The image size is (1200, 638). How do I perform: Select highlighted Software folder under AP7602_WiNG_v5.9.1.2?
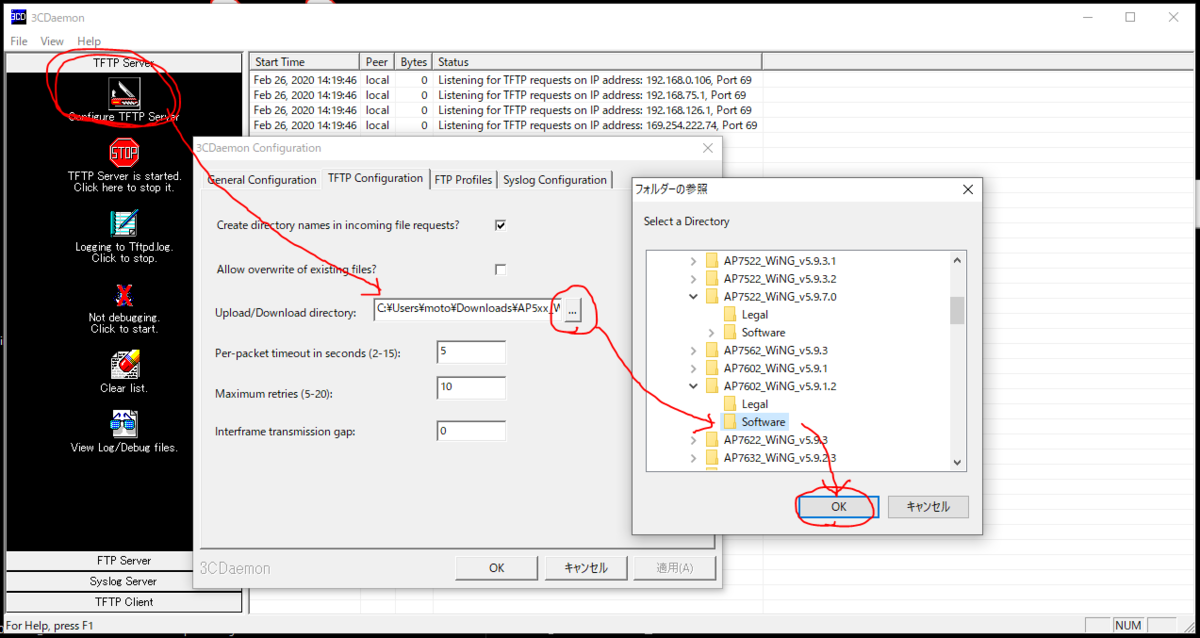click(763, 422)
